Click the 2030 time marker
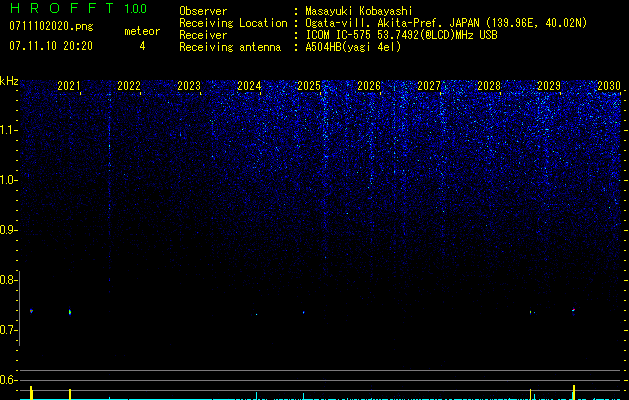 (x=609, y=86)
